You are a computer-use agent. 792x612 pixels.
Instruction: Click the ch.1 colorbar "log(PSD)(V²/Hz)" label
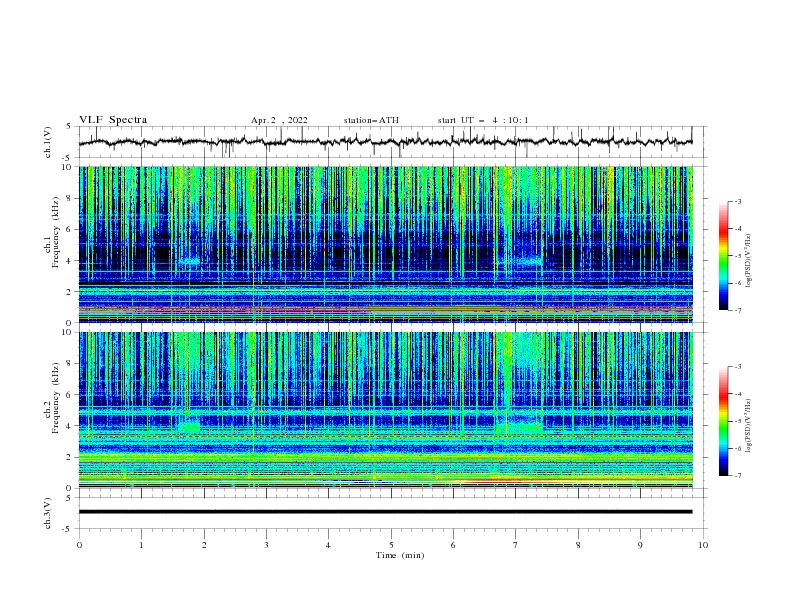749,261
